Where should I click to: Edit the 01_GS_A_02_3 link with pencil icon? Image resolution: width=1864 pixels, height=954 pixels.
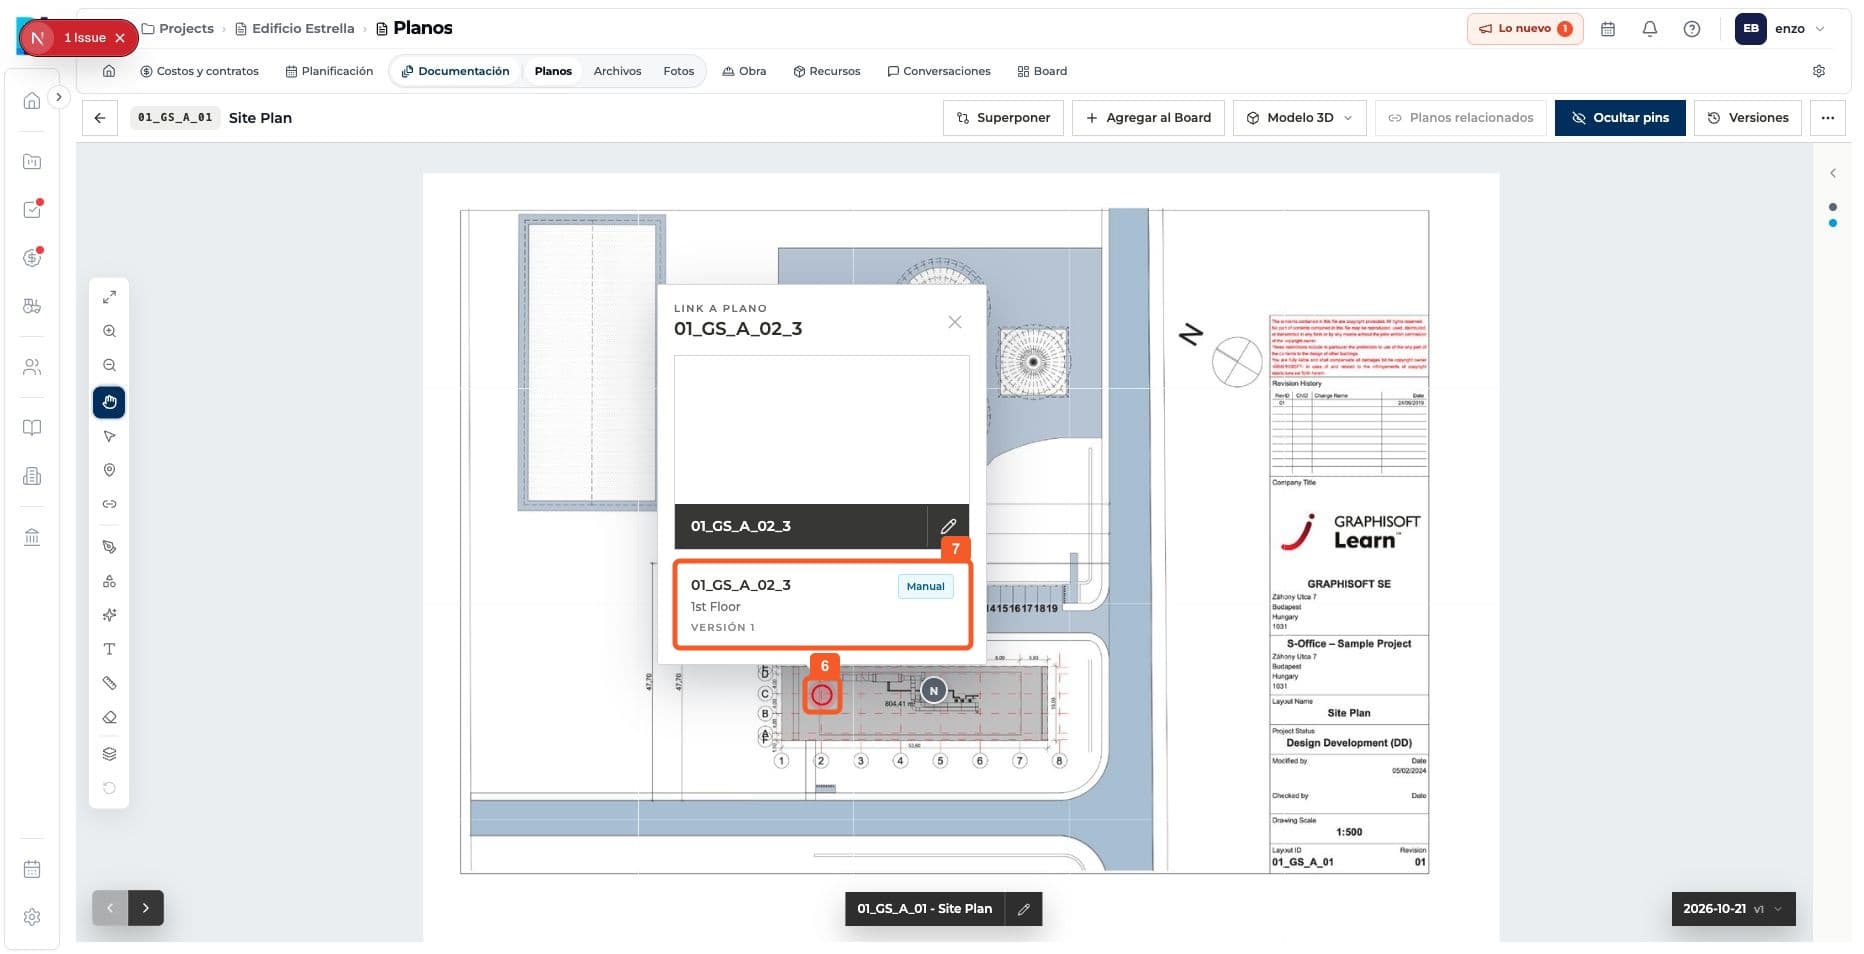tap(948, 526)
